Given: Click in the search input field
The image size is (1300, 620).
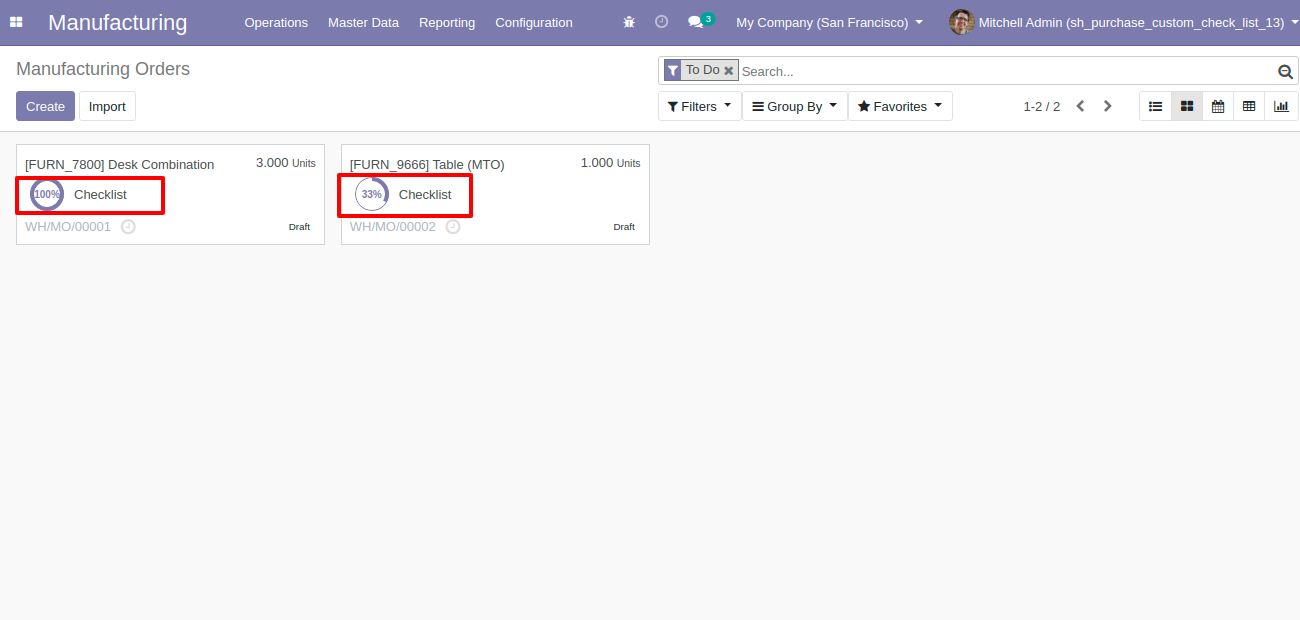Looking at the screenshot, I should [x=1007, y=71].
